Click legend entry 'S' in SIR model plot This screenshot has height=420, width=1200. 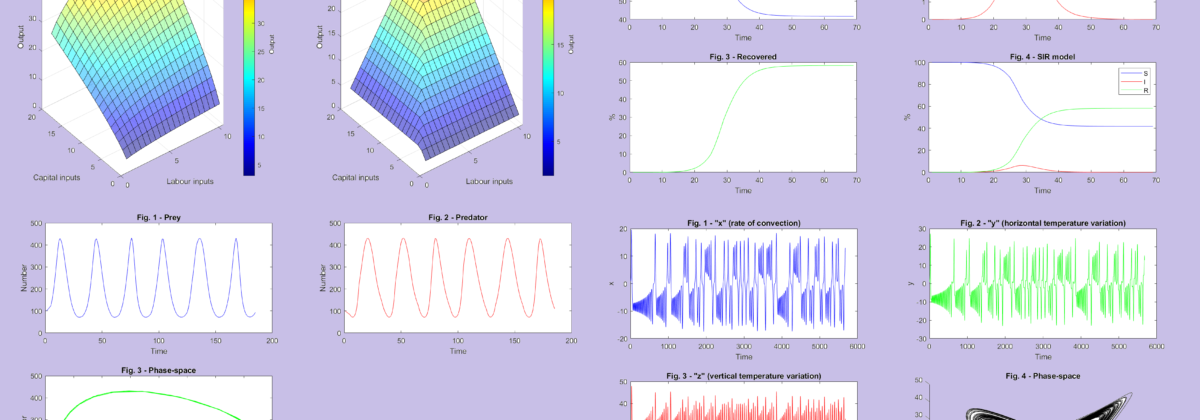(1134, 73)
